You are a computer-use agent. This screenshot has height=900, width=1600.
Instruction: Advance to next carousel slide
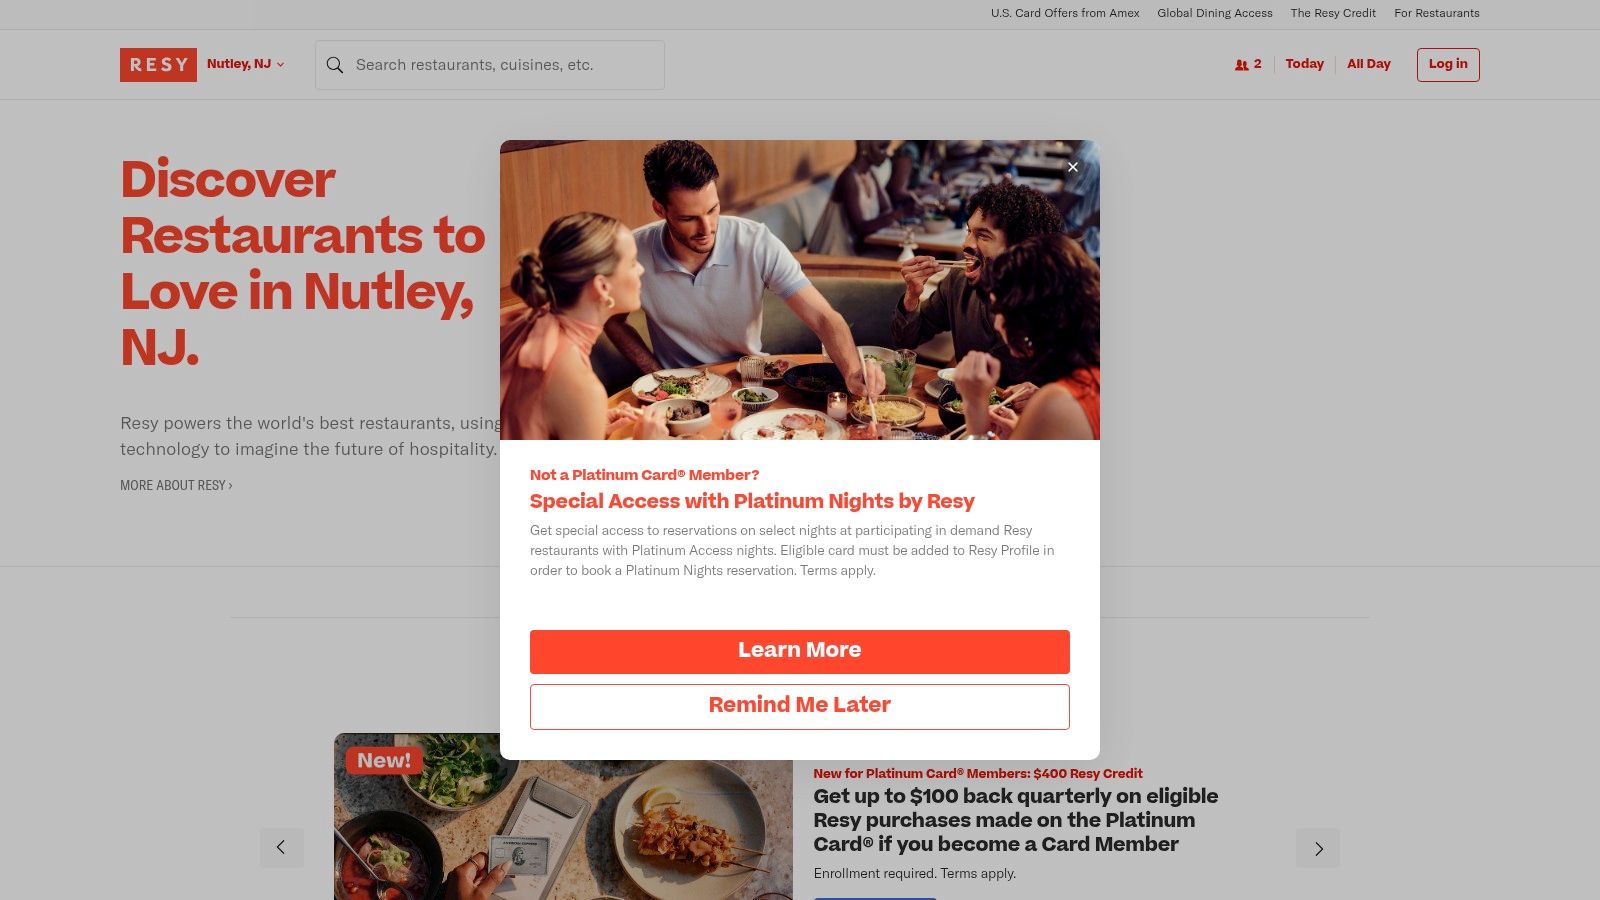click(x=1318, y=848)
